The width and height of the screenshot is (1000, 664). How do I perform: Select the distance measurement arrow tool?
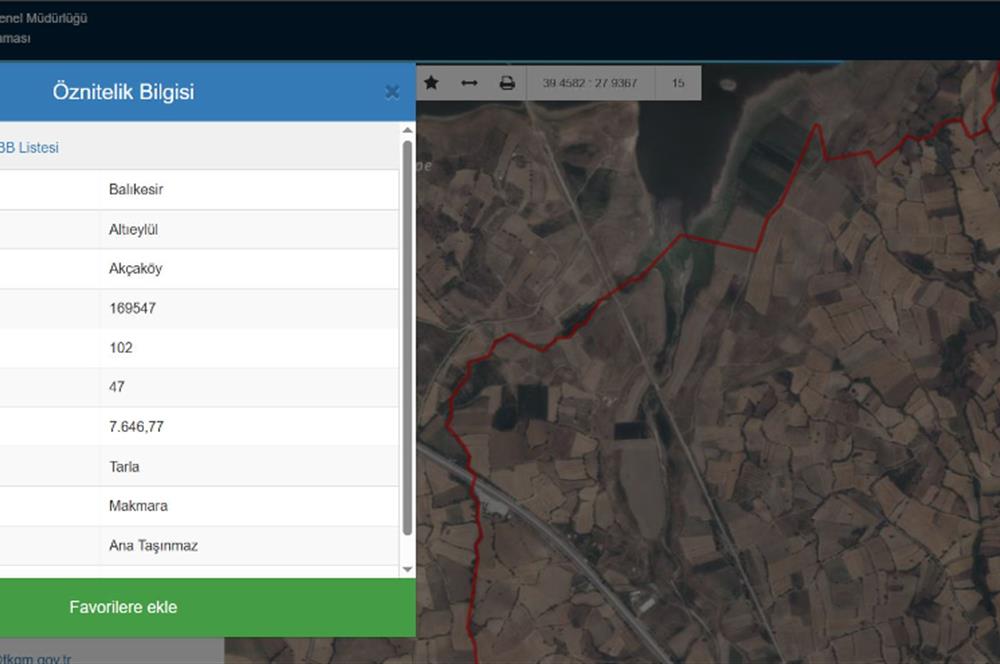pyautogui.click(x=469, y=83)
